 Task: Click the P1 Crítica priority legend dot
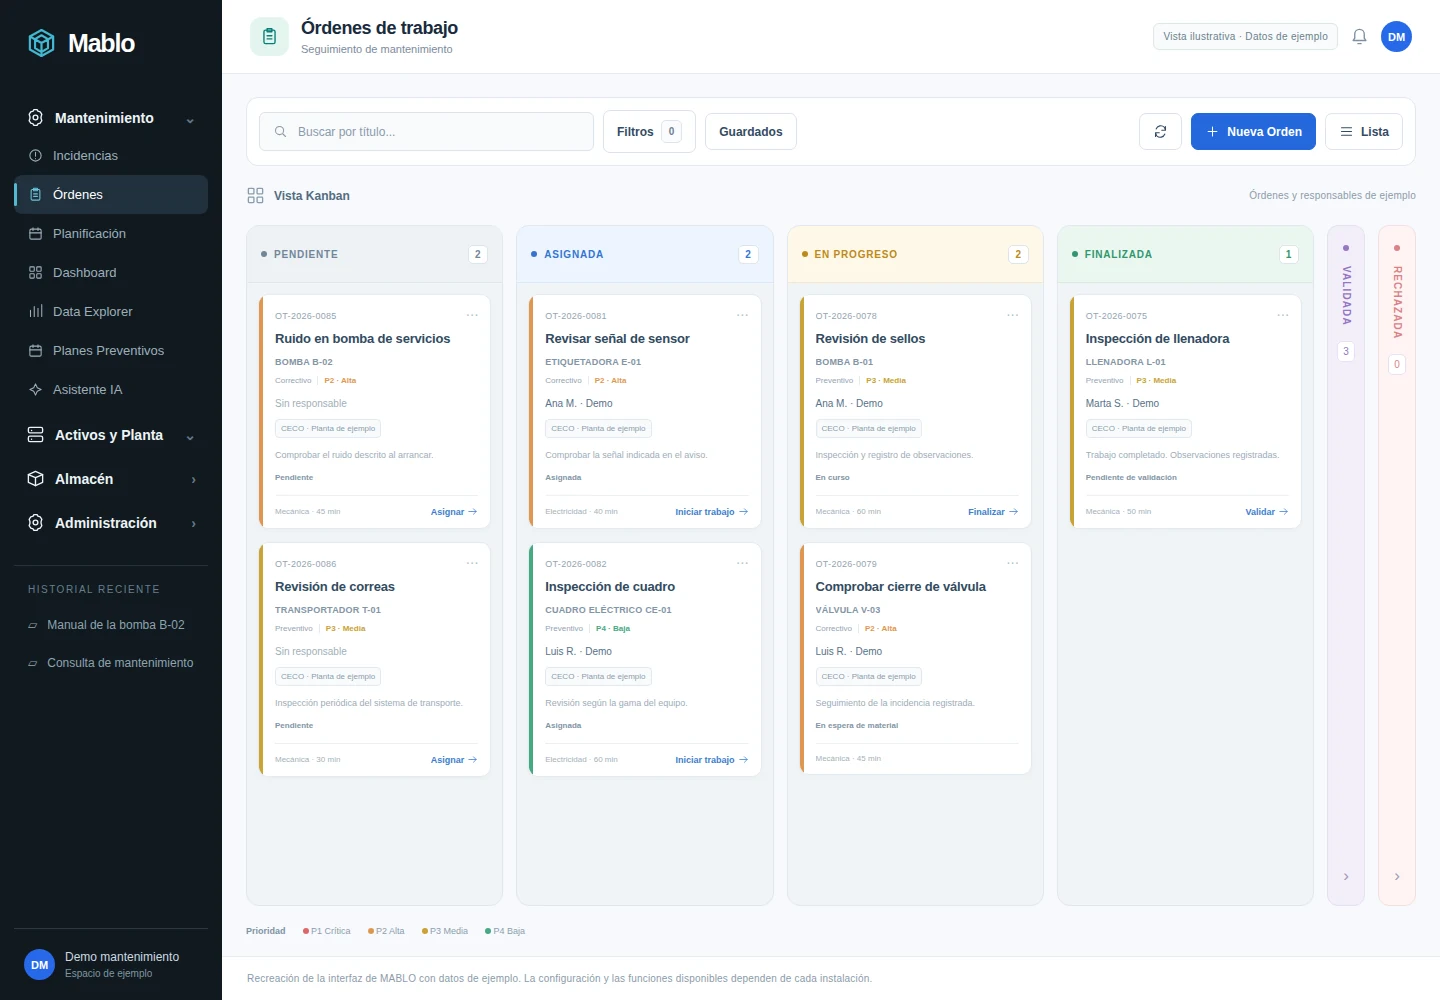point(306,931)
